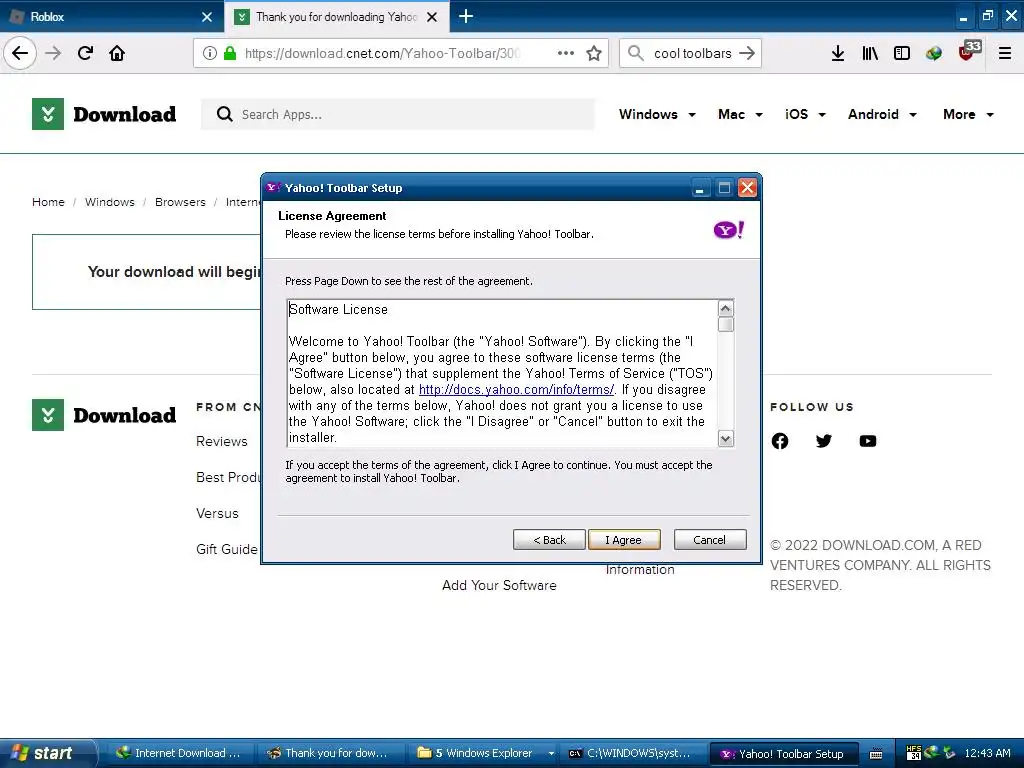Image resolution: width=1024 pixels, height=768 pixels.
Task: Bookmark this page with star icon
Action: tap(594, 53)
